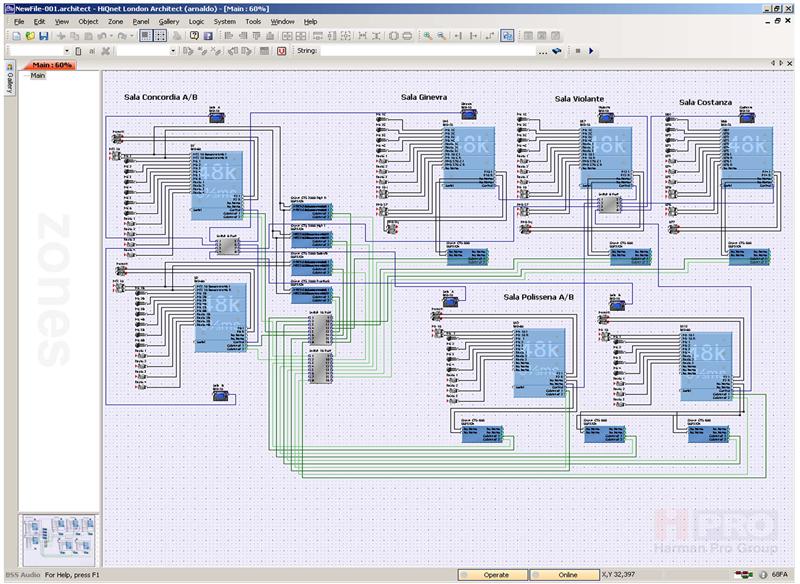Click the red U icon in second toolbar

click(x=281, y=50)
